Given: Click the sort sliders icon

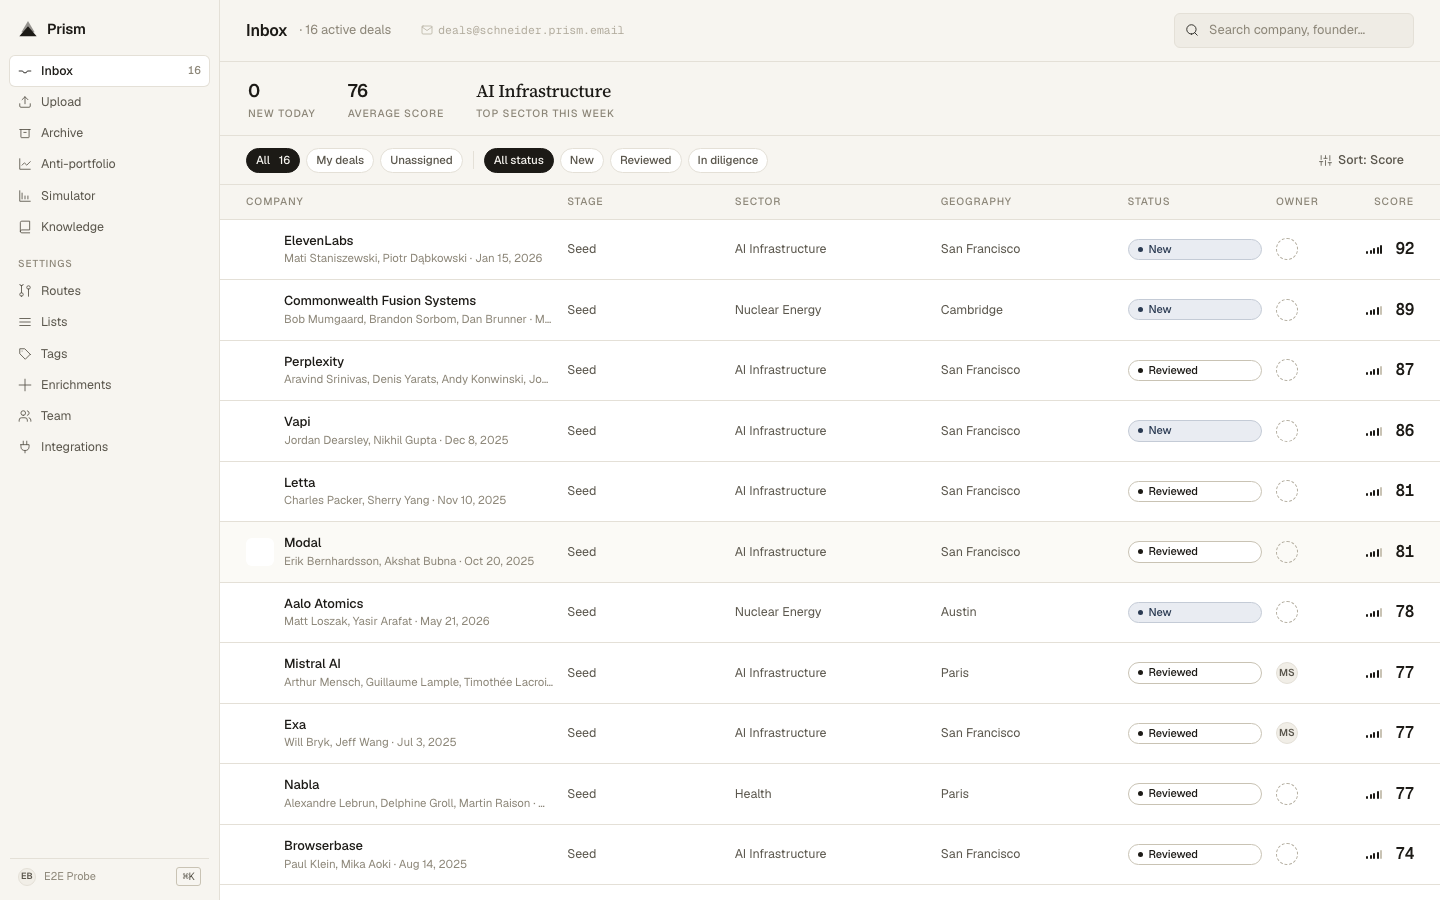Looking at the screenshot, I should 1325,160.
